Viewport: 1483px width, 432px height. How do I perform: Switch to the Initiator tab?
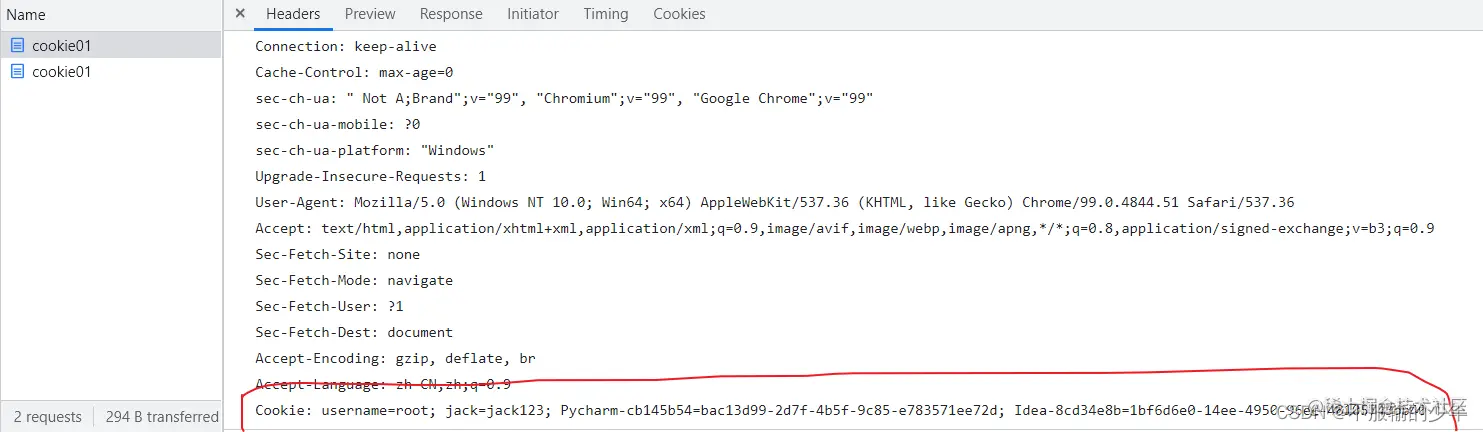pyautogui.click(x=533, y=14)
